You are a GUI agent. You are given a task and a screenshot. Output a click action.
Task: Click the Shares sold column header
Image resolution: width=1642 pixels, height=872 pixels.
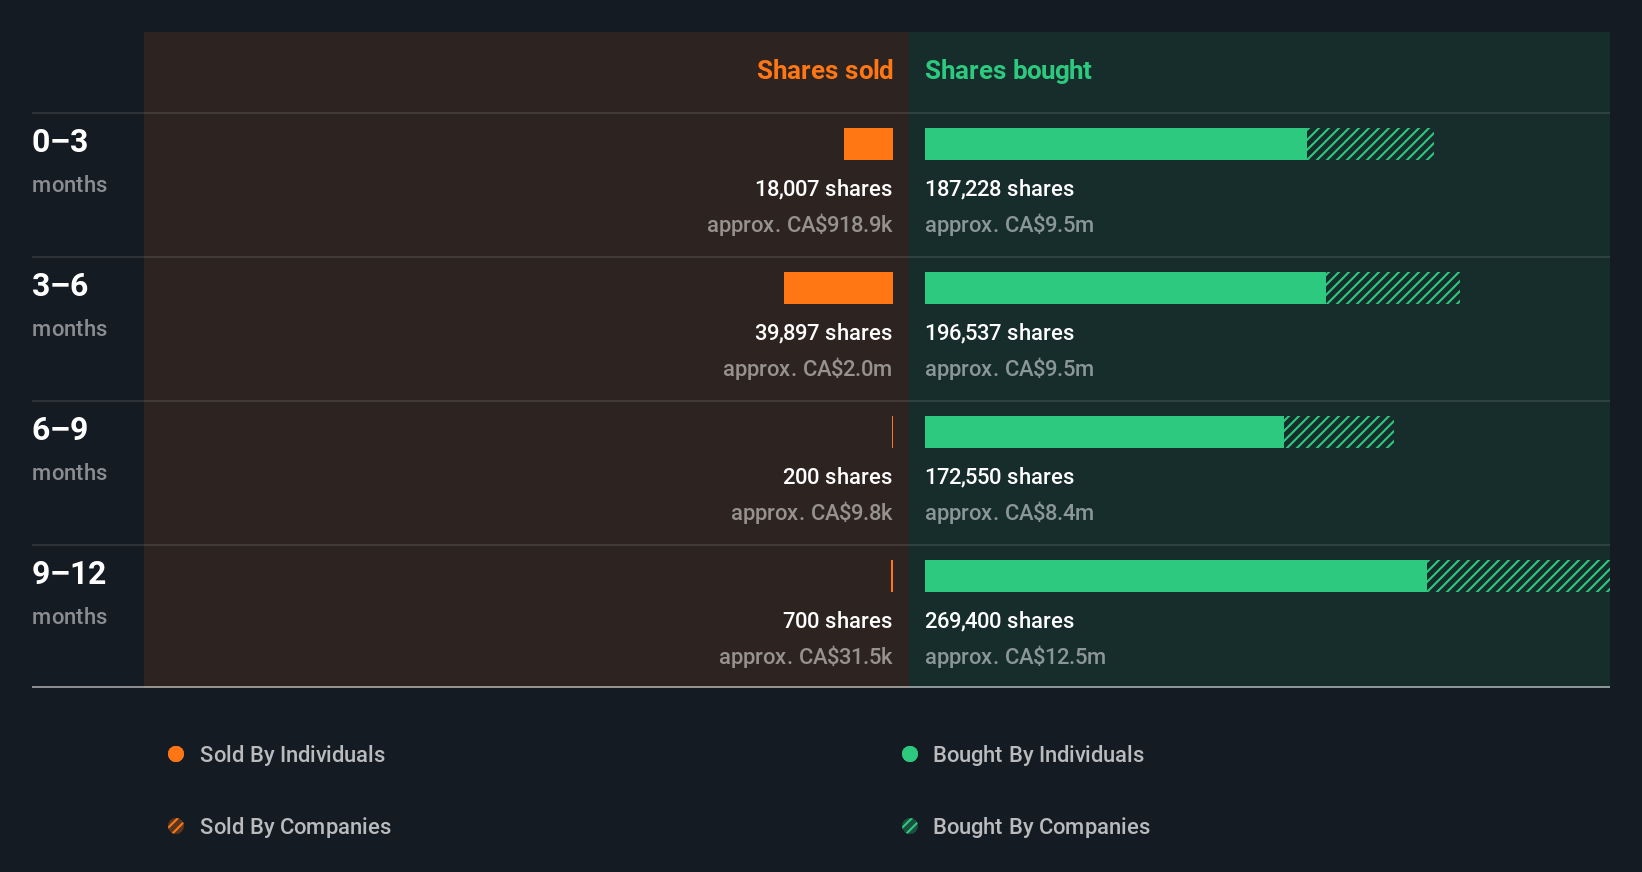[825, 70]
